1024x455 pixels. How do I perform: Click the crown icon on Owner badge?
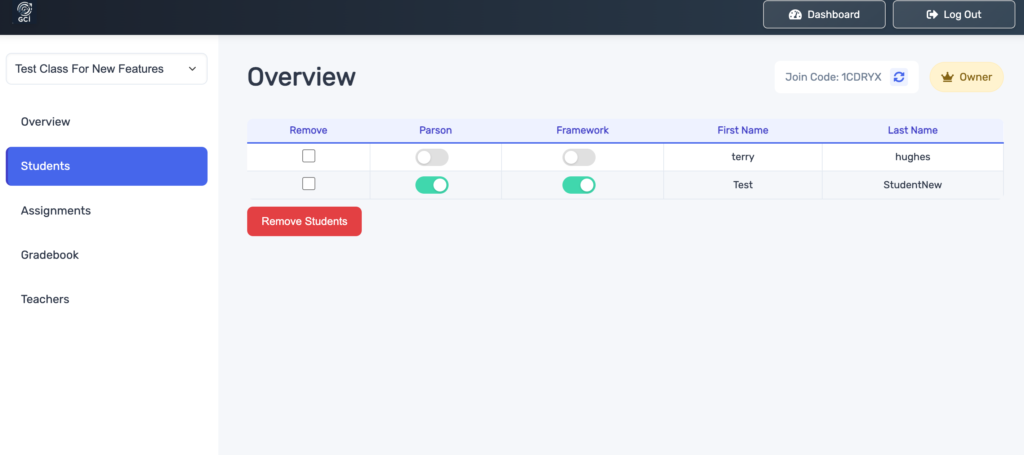coord(947,77)
